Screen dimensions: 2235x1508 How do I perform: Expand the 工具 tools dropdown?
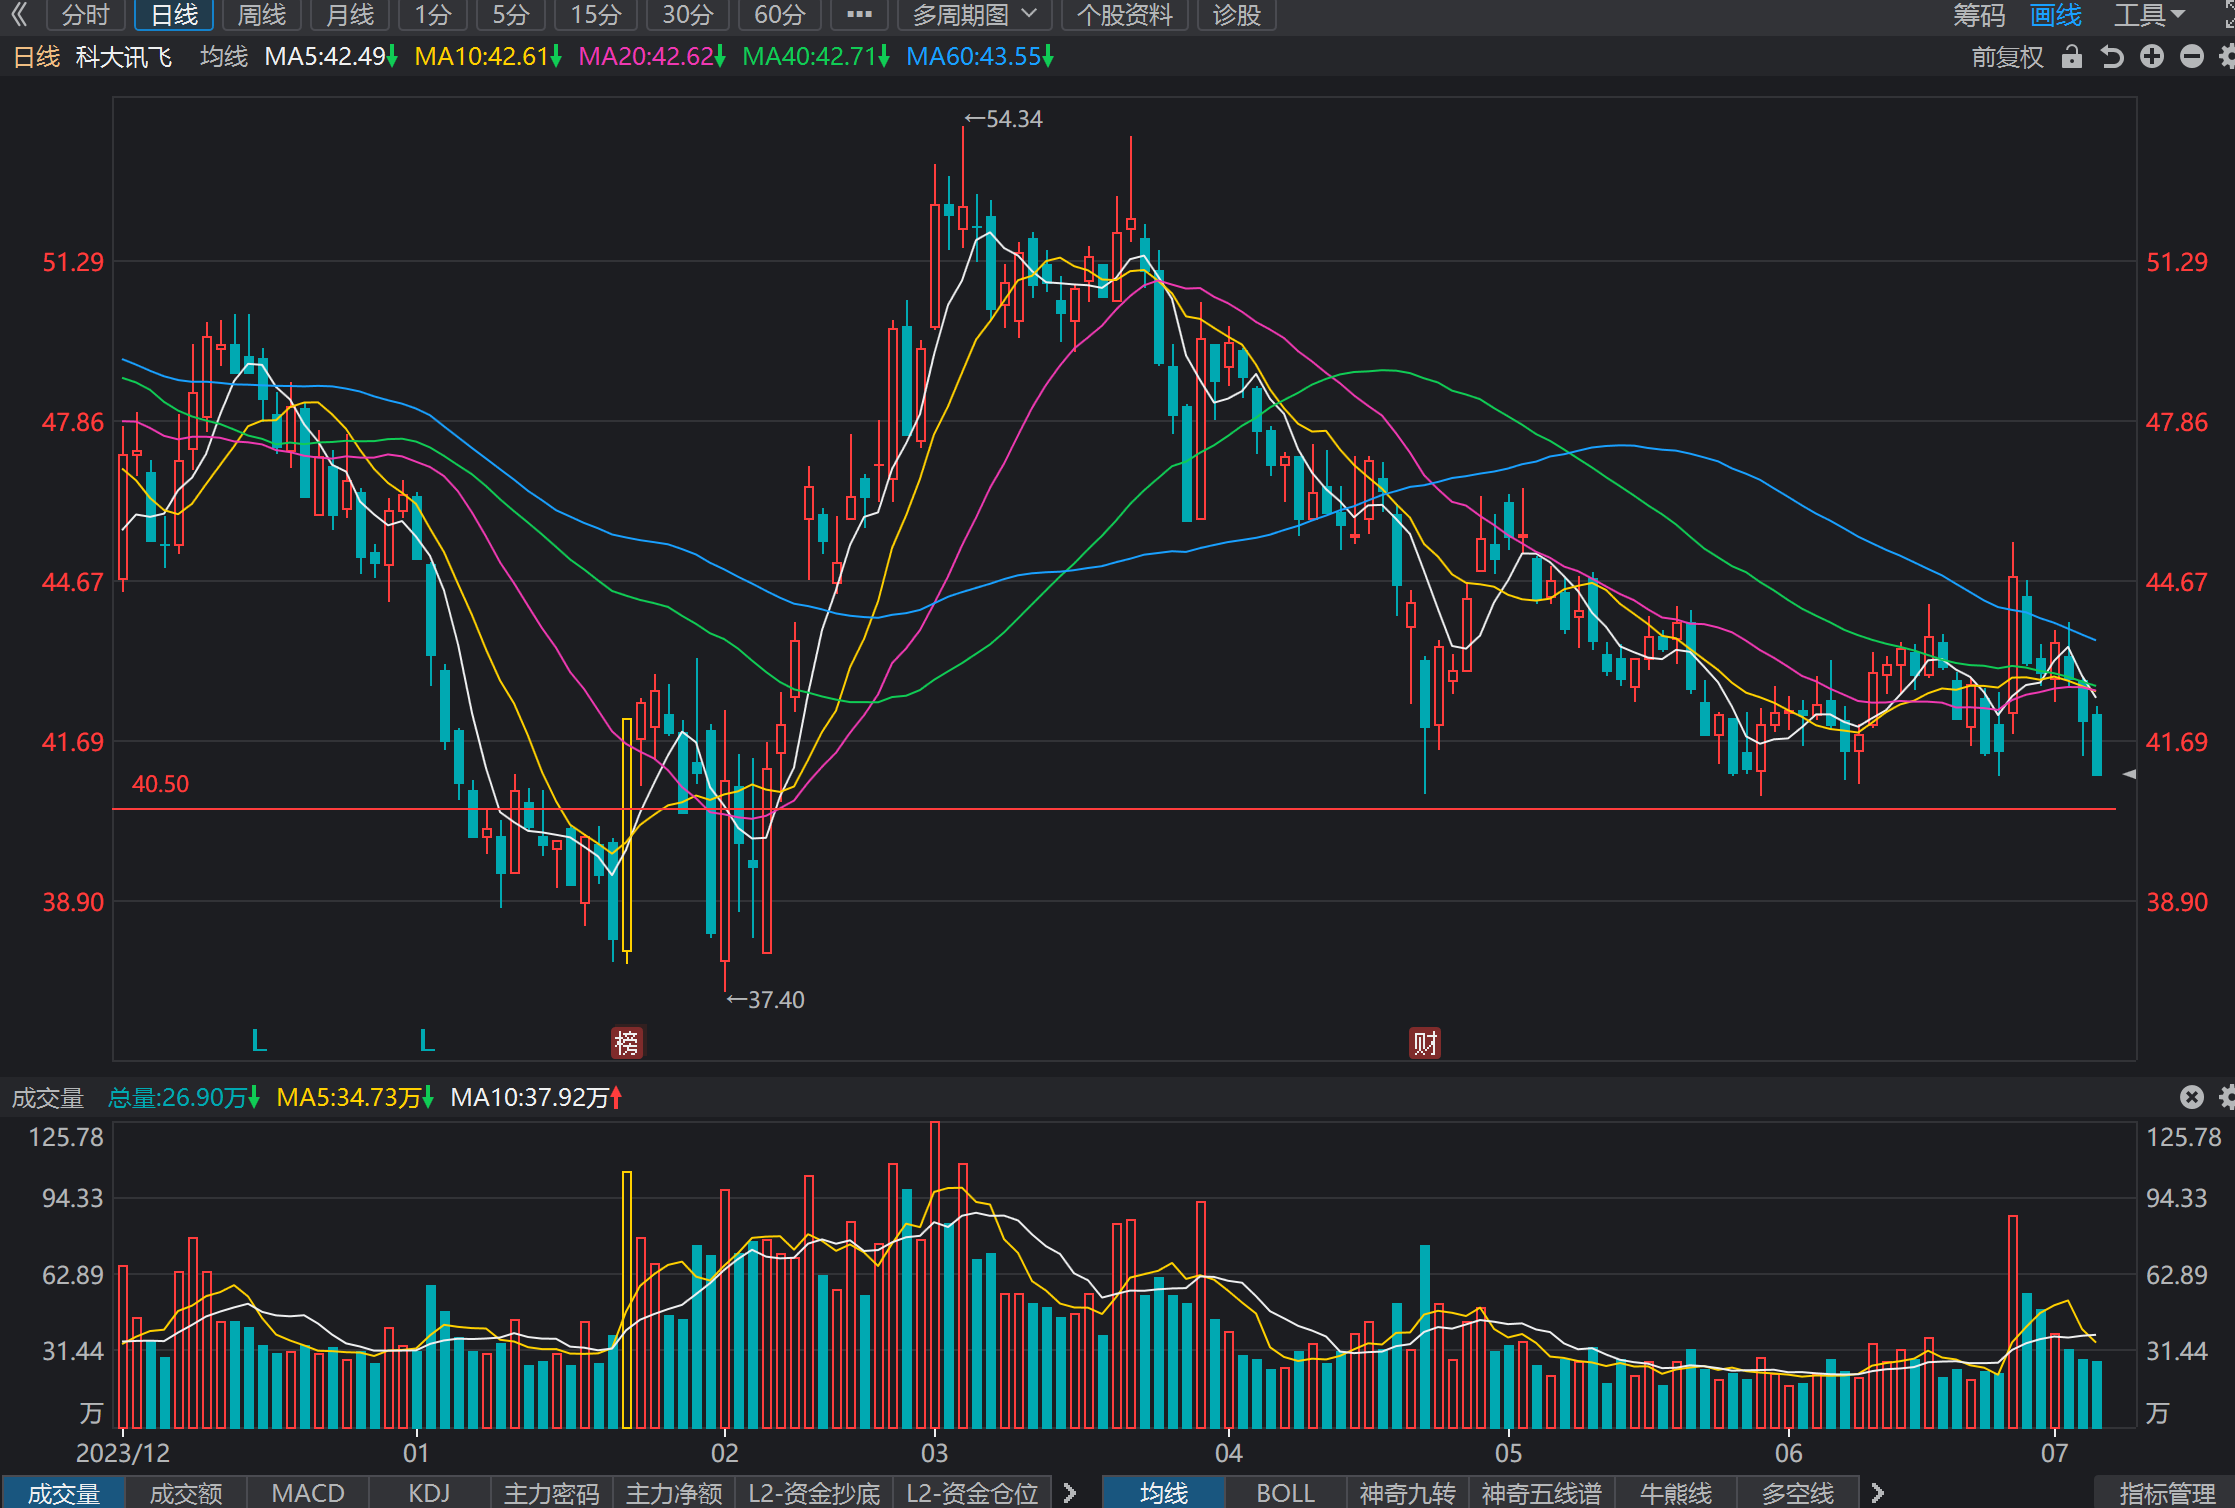click(x=2149, y=15)
